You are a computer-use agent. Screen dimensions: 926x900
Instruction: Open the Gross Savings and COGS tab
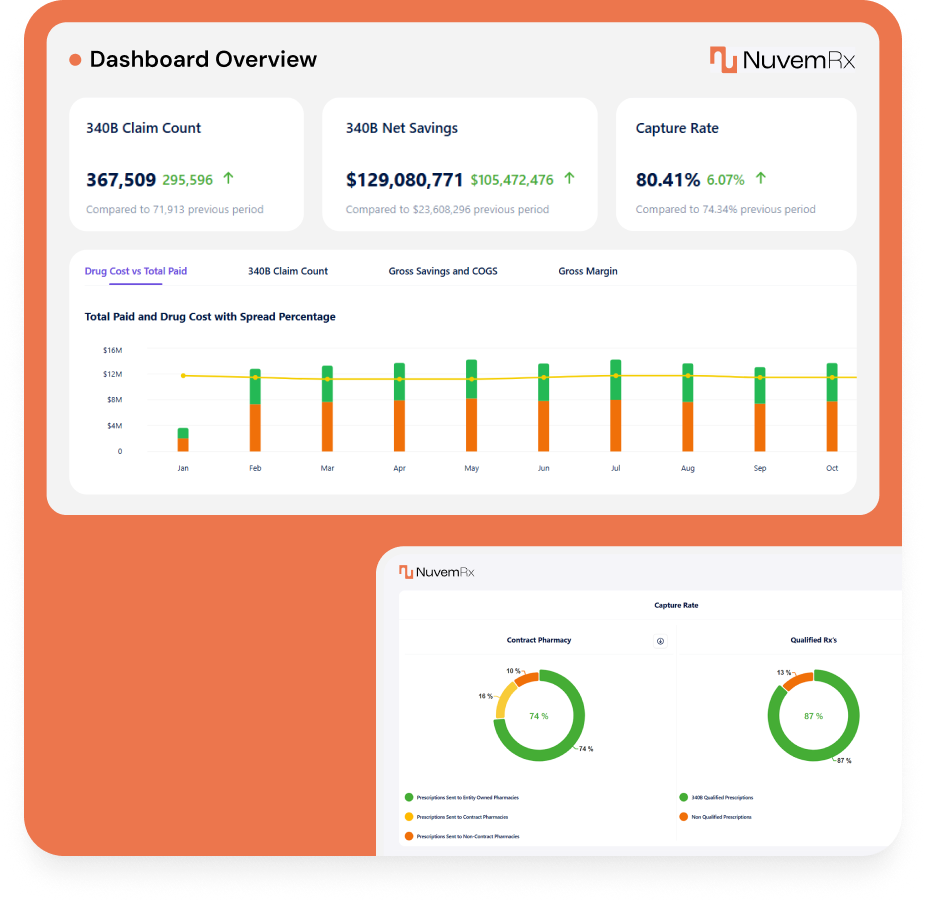443,271
